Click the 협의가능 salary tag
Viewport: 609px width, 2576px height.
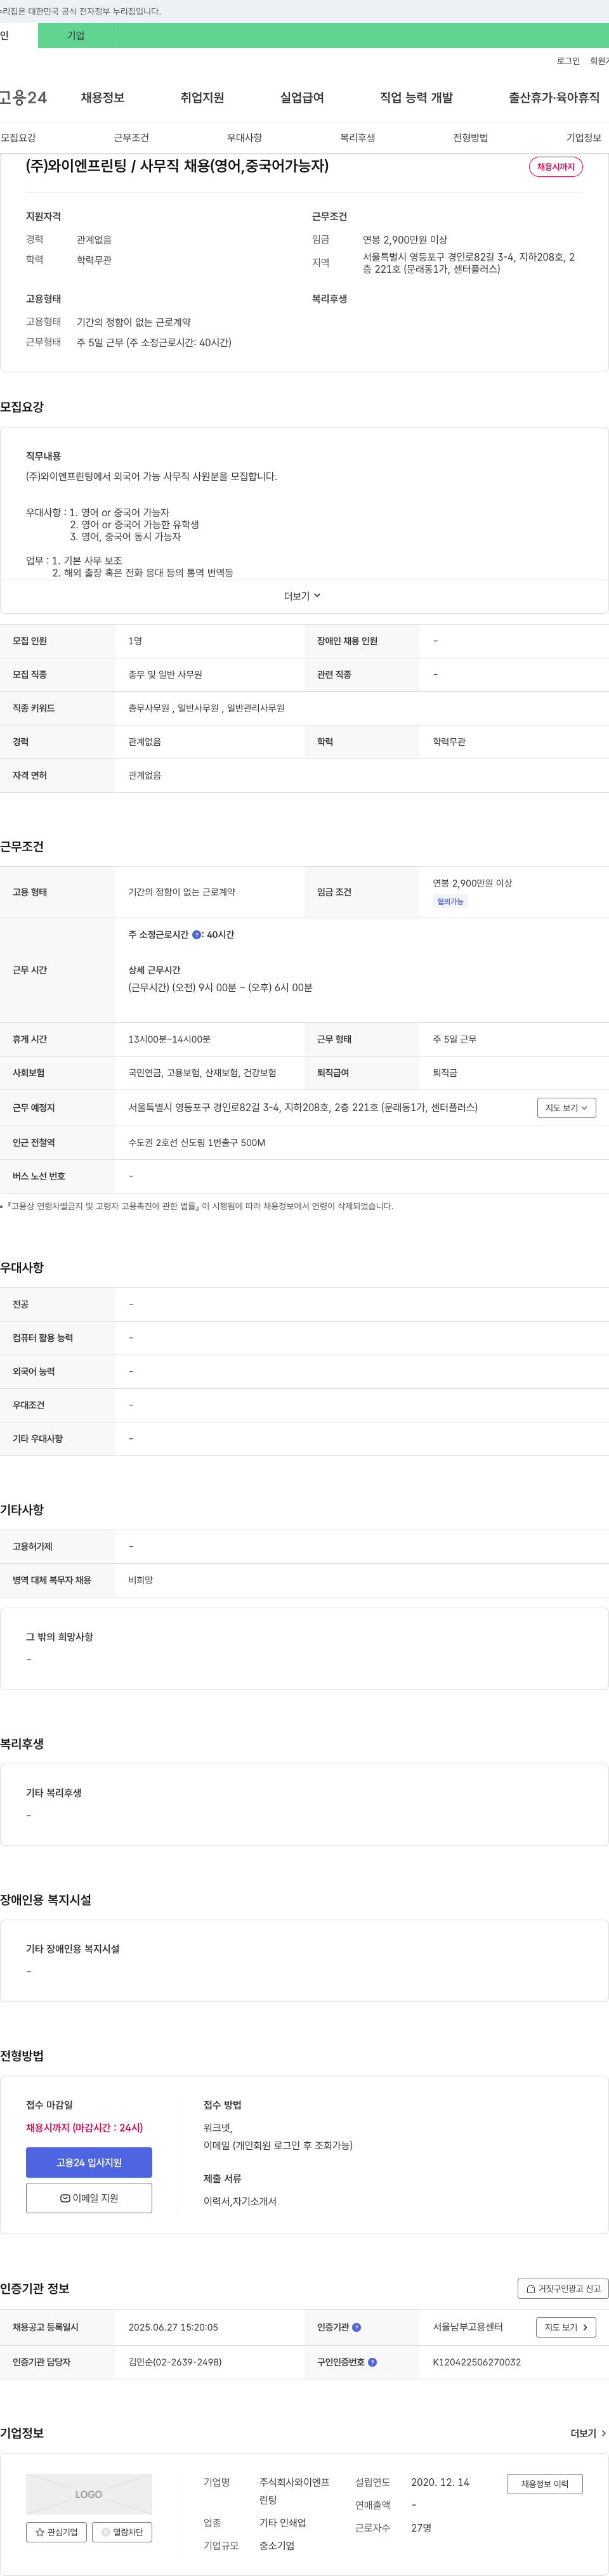[450, 902]
